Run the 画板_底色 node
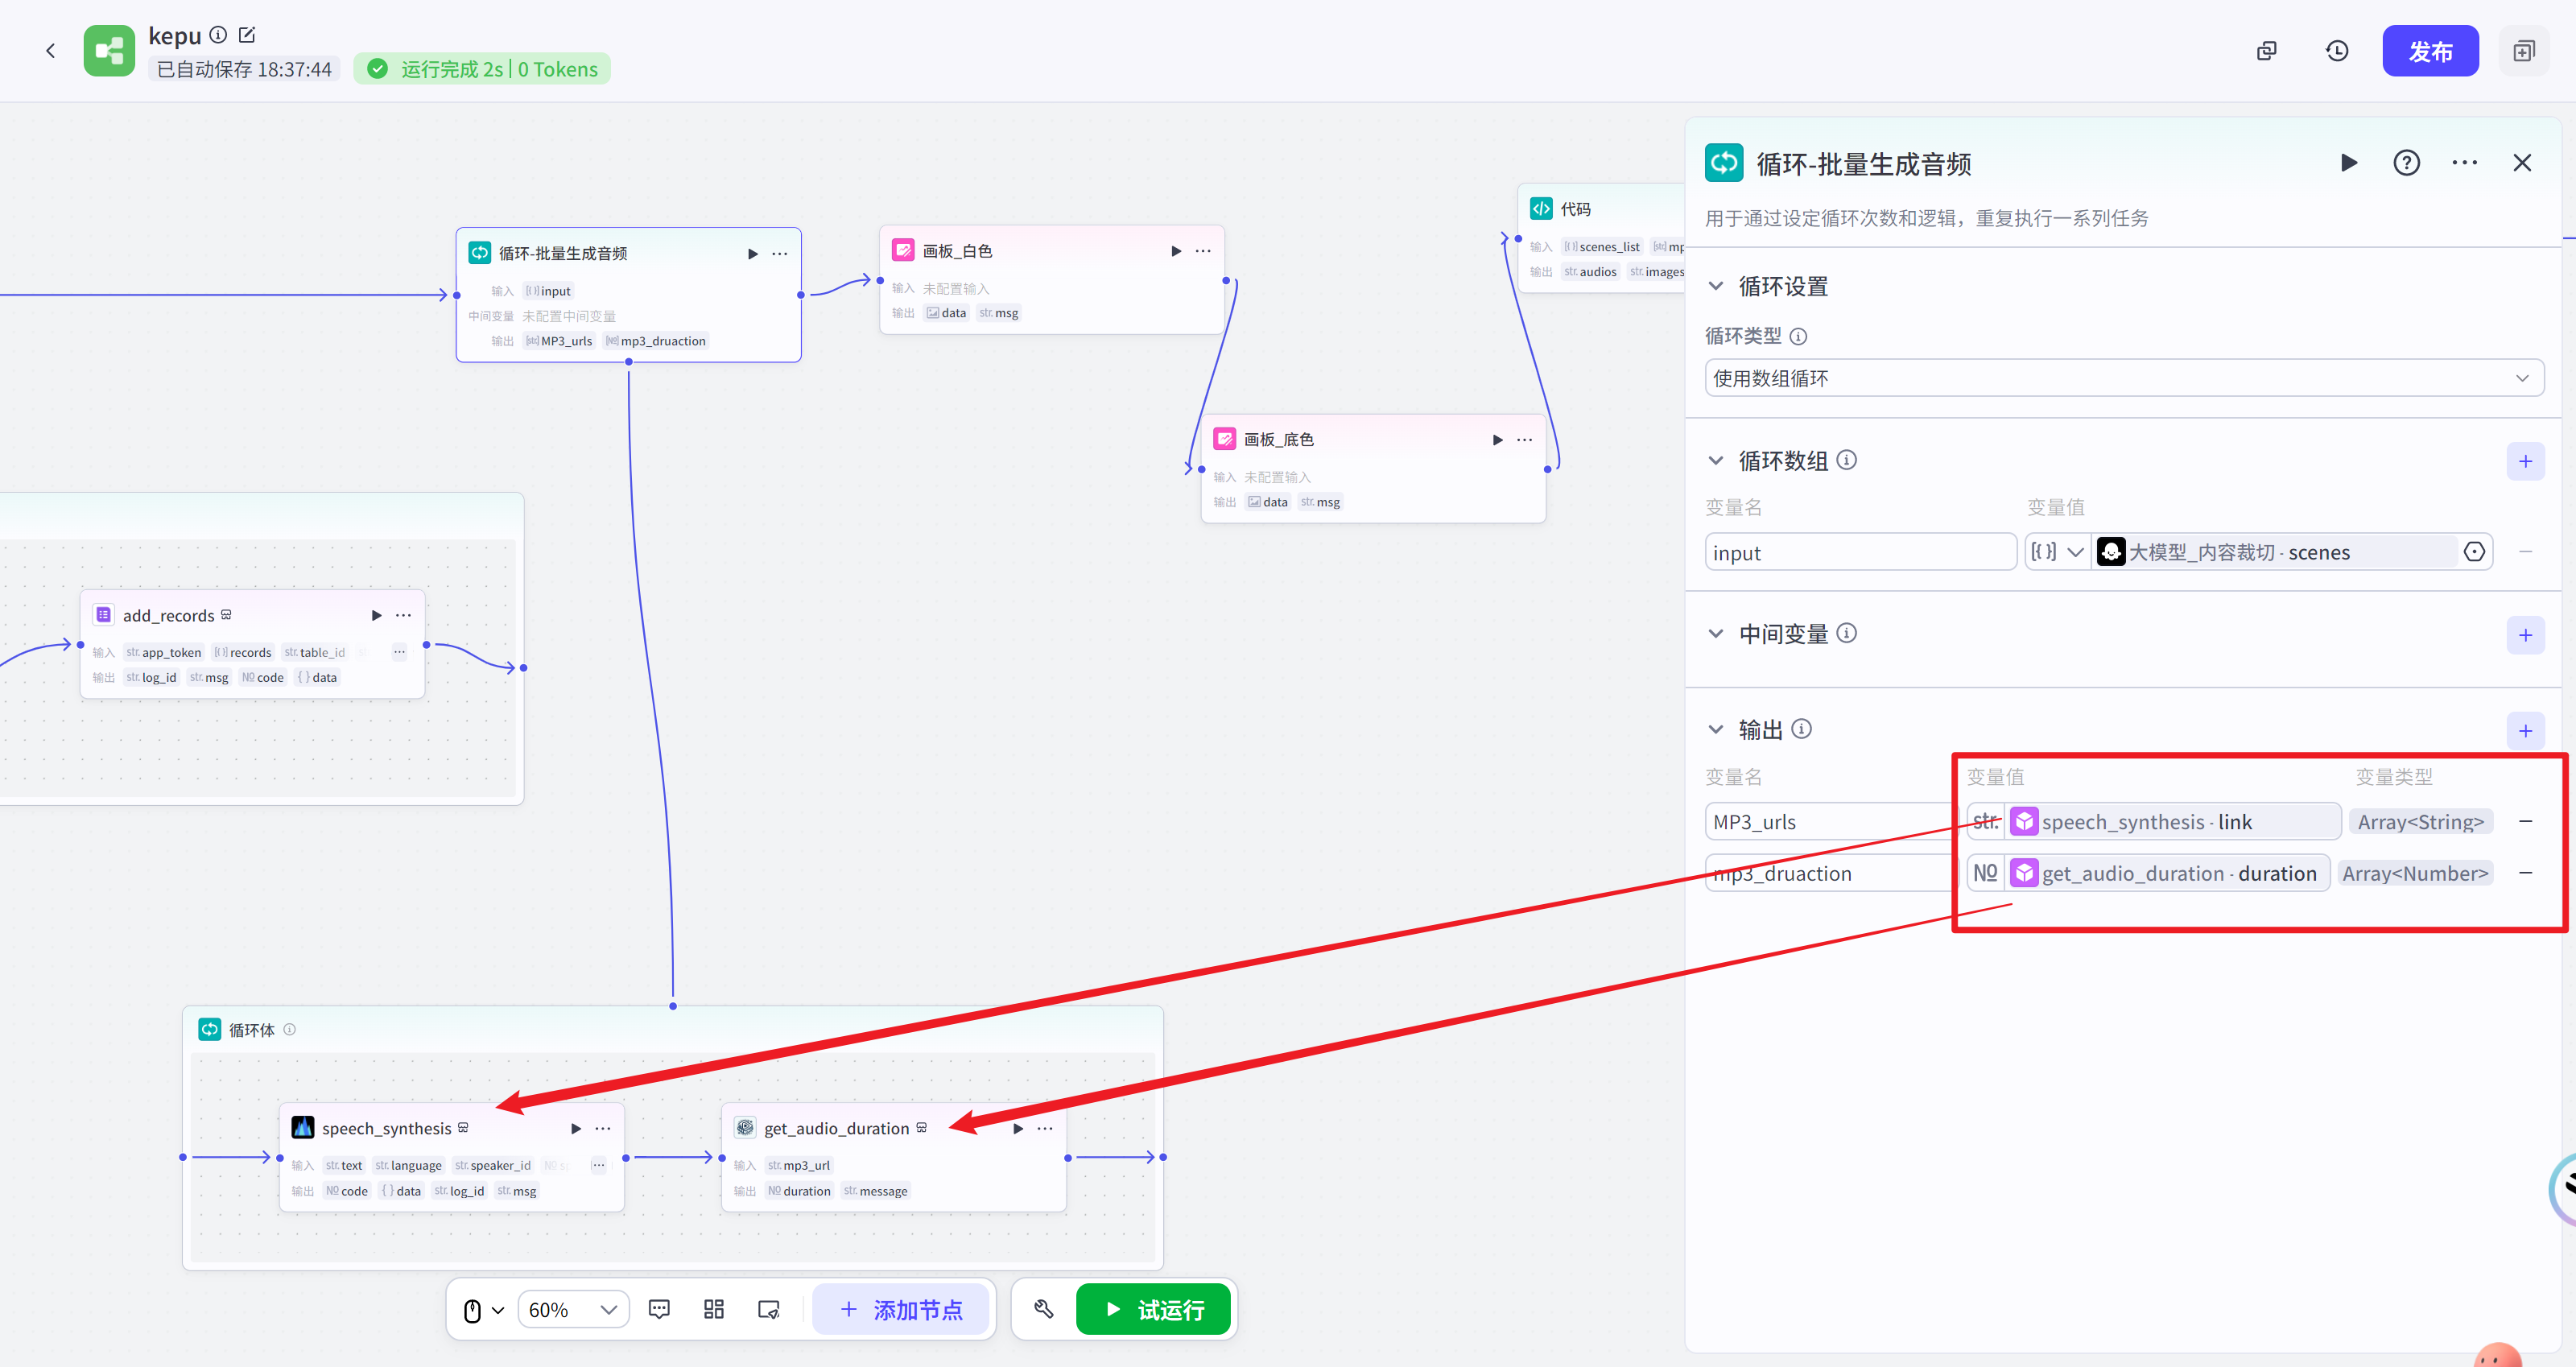The height and width of the screenshot is (1367, 2576). pyautogui.click(x=1497, y=440)
